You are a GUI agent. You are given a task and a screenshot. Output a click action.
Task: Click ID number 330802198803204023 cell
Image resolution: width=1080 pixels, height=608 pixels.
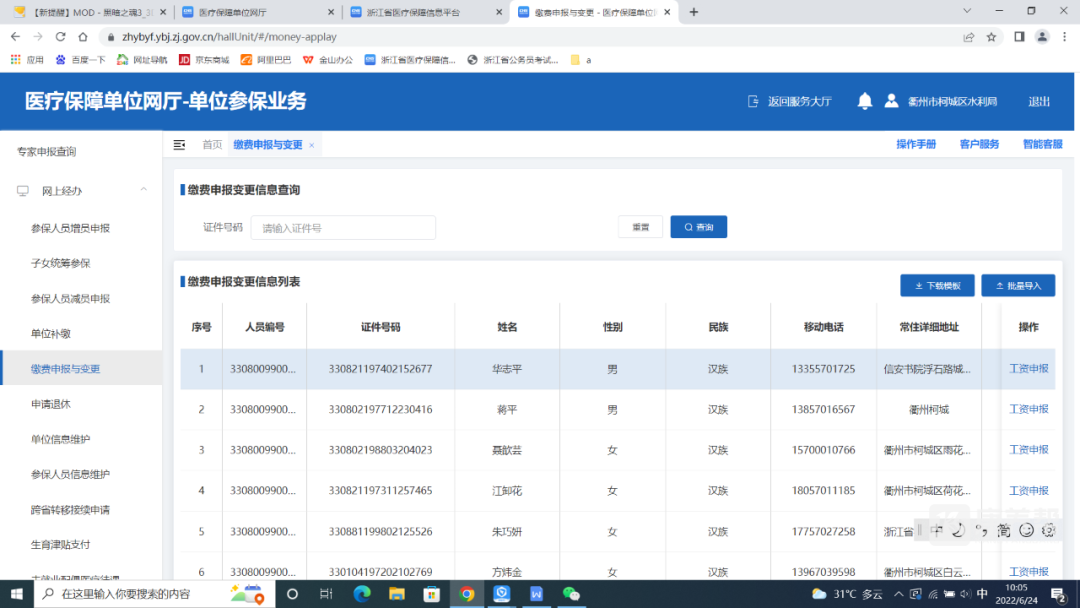[x=380, y=450]
